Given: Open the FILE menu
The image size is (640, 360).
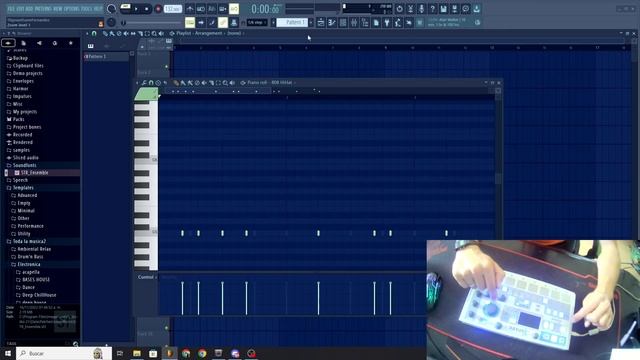Looking at the screenshot, I should (11, 9).
